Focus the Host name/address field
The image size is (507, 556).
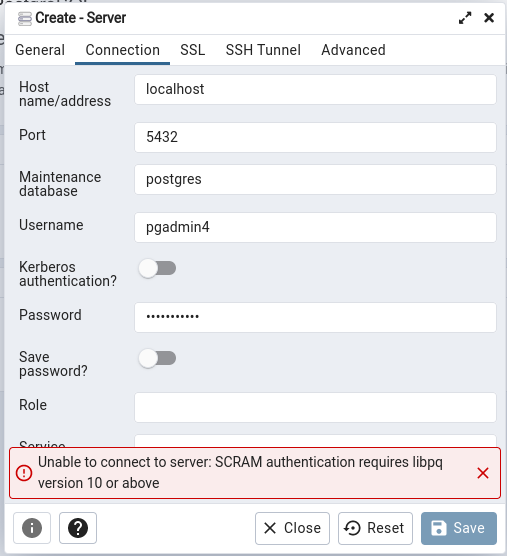click(x=315, y=89)
